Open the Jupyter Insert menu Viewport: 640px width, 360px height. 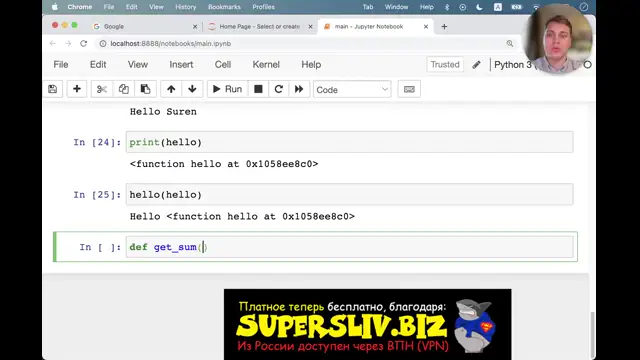(x=181, y=64)
